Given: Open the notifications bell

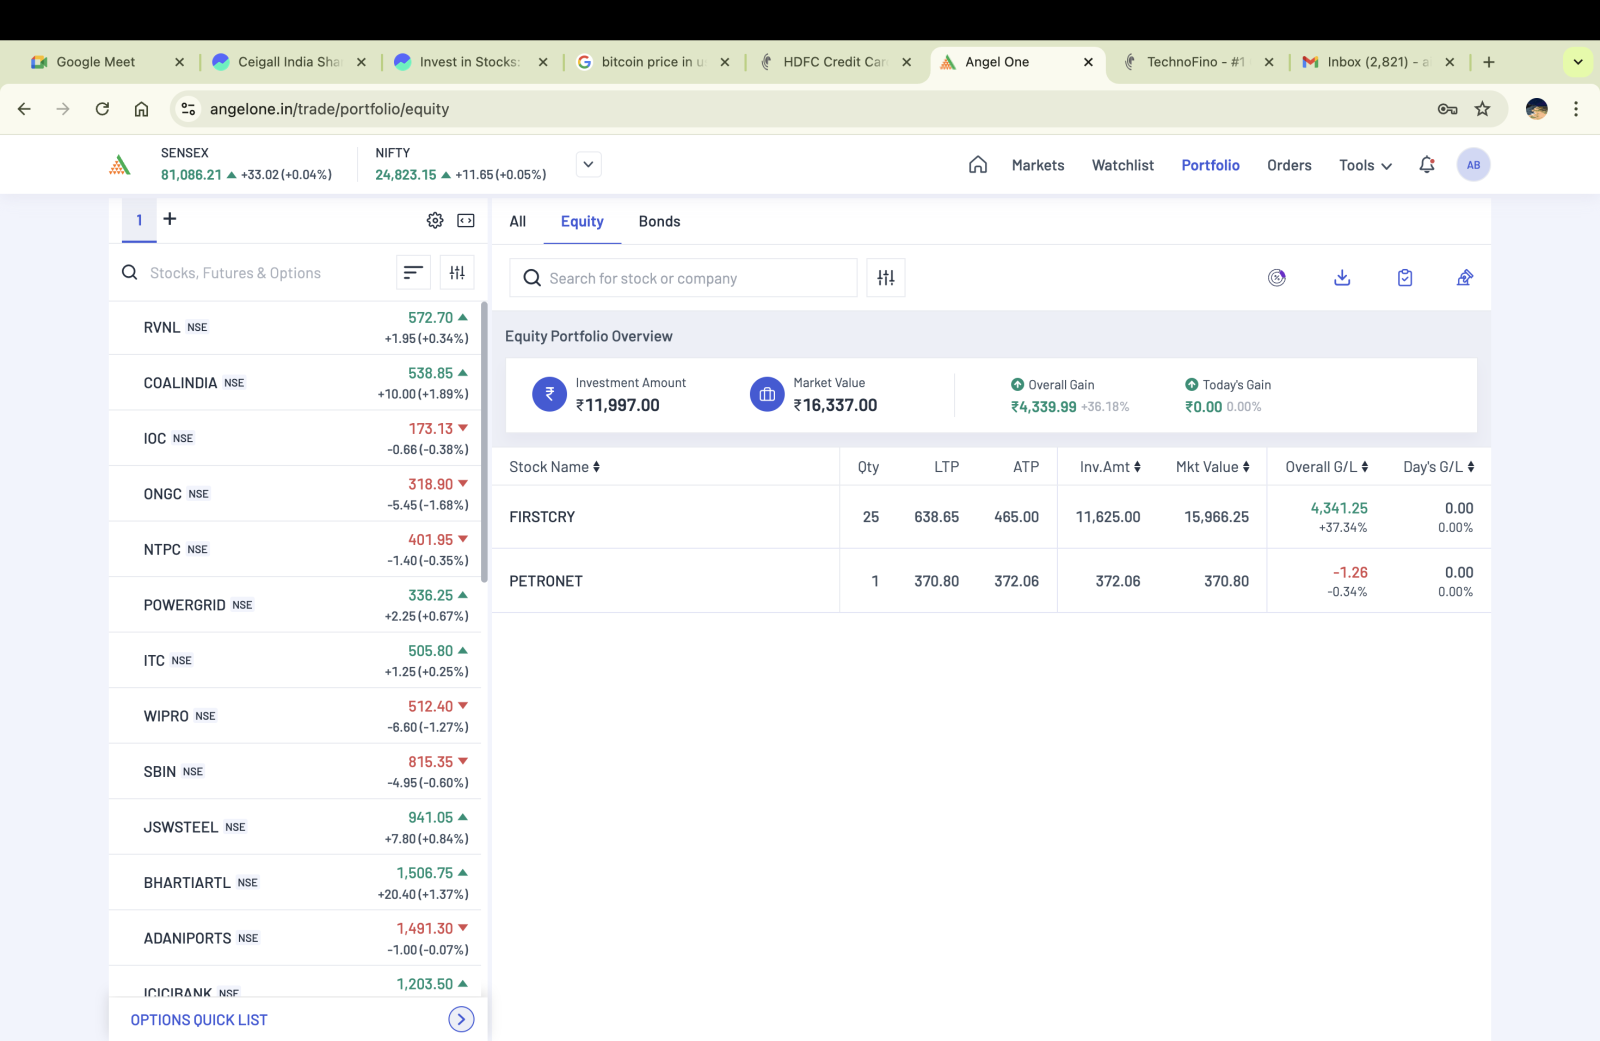Looking at the screenshot, I should [x=1427, y=165].
